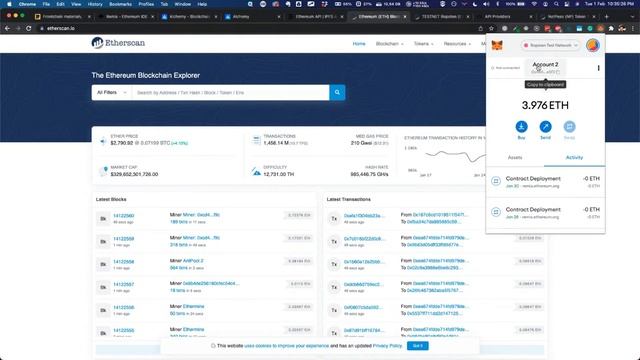Viewport: 640px width, 360px height.
Task: Click the Bk icon for block 14122560
Action: (103, 218)
